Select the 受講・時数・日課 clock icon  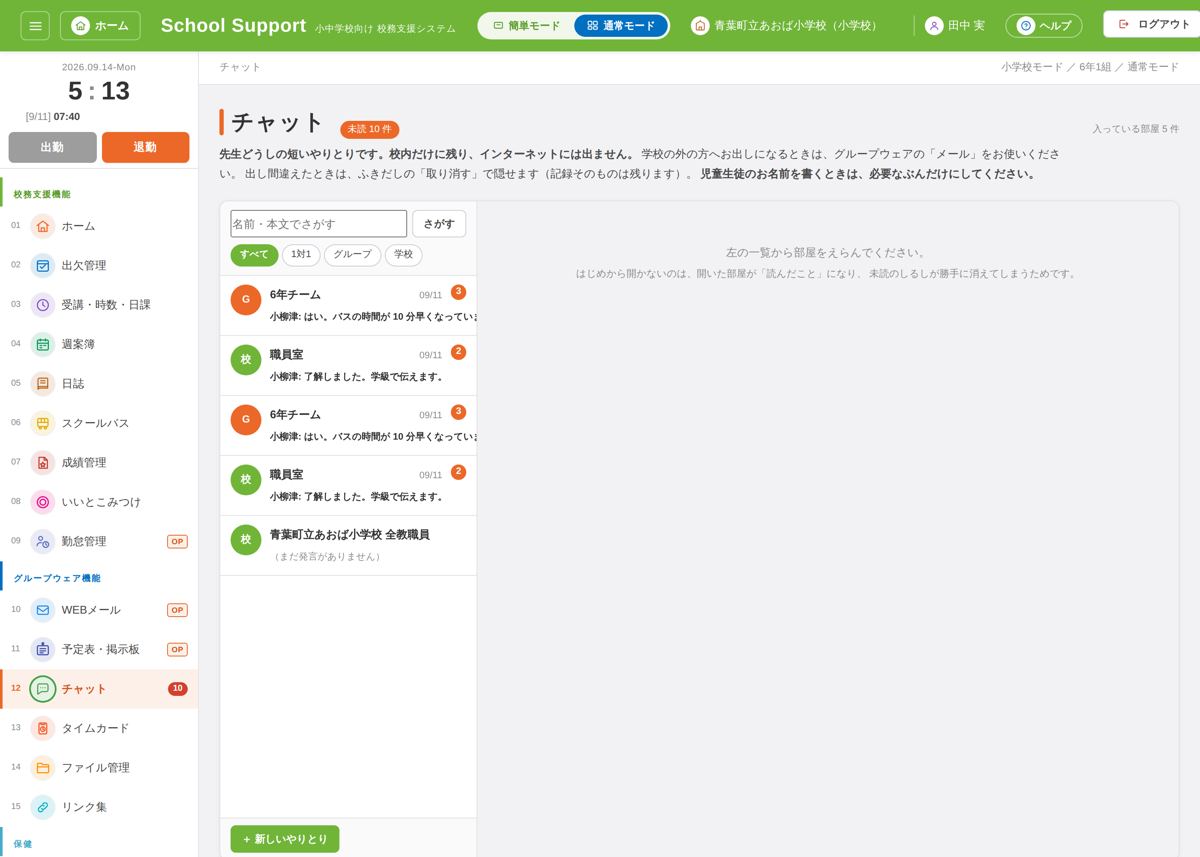pyautogui.click(x=43, y=305)
